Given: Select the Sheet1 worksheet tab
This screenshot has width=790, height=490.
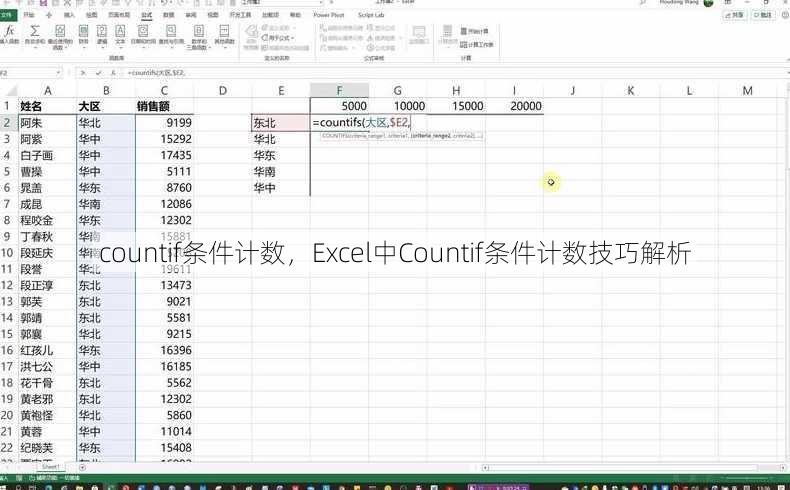Looking at the screenshot, I should (50, 467).
